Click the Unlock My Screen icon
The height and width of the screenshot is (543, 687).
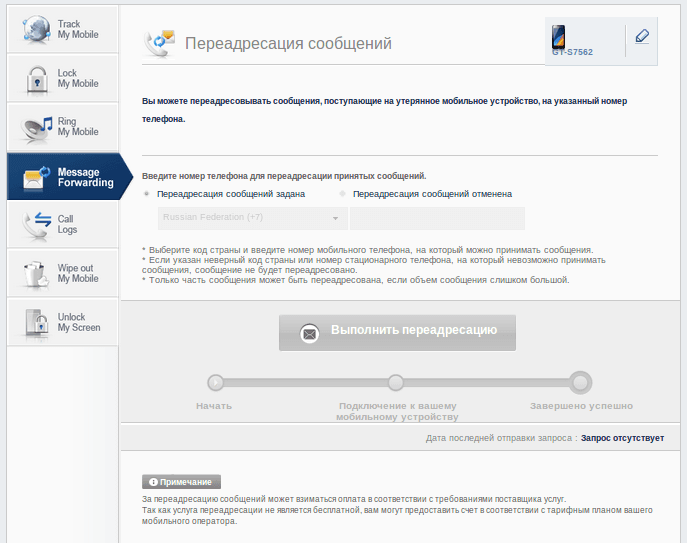coord(37,323)
